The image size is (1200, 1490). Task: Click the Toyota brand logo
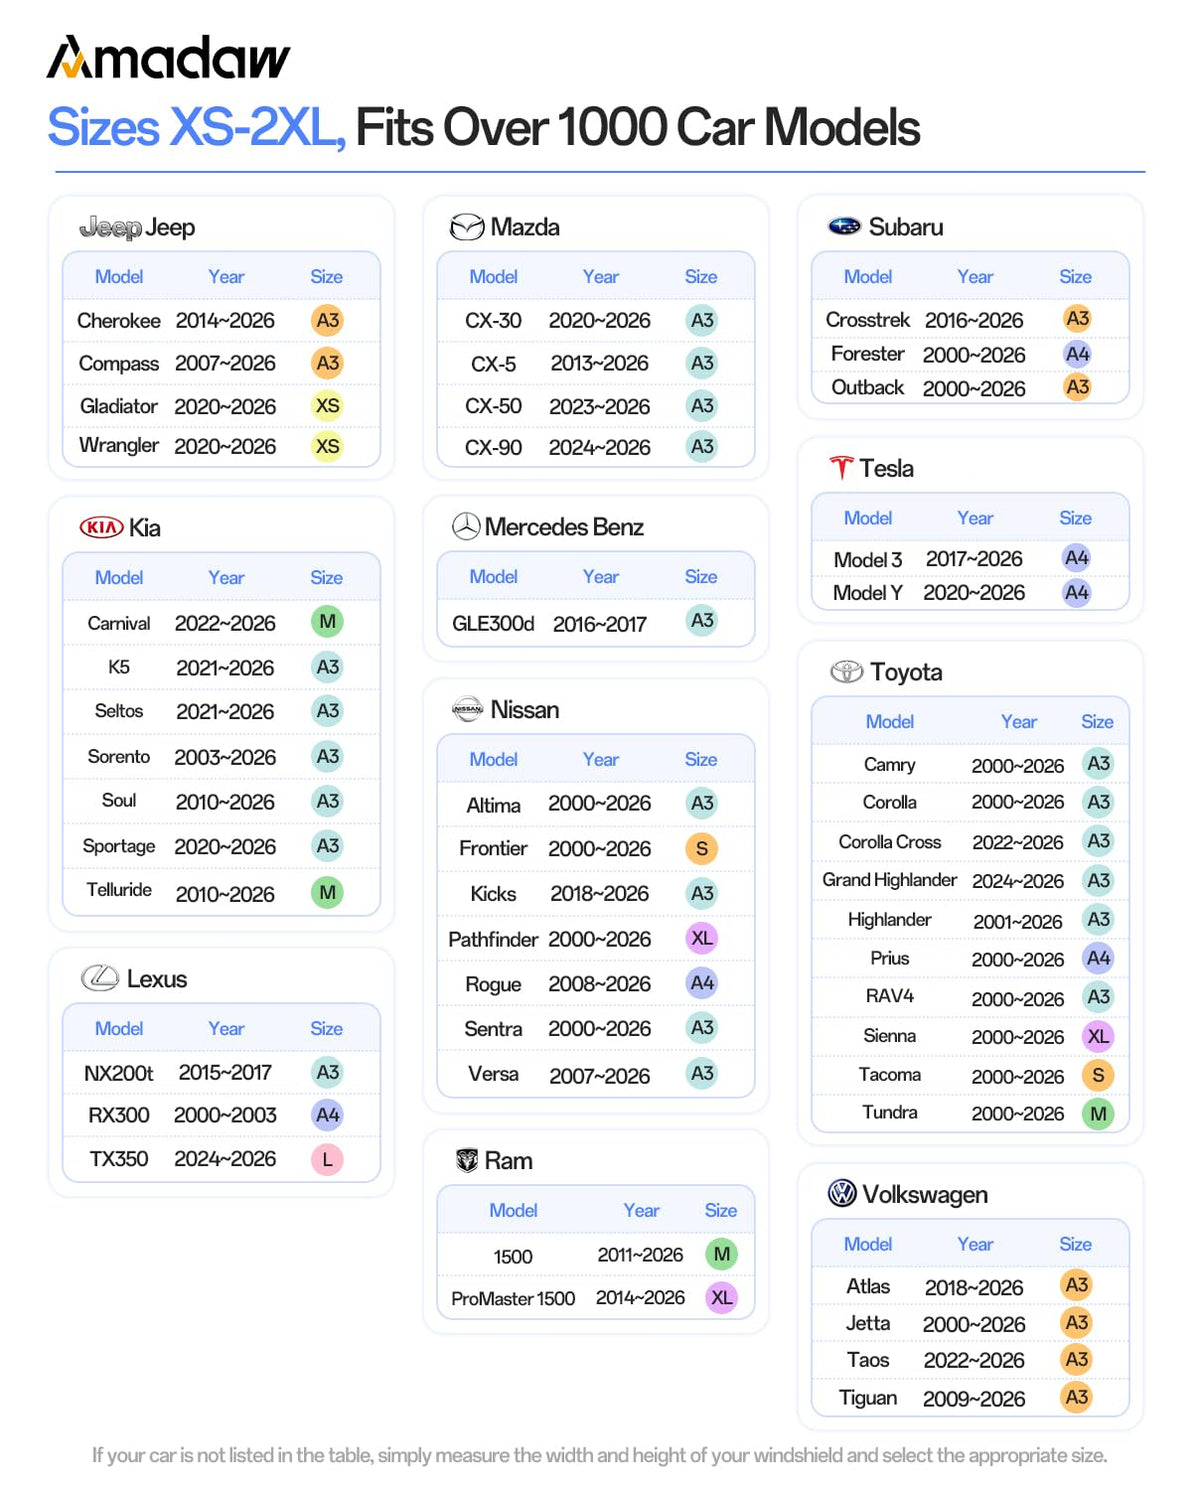coord(847,672)
